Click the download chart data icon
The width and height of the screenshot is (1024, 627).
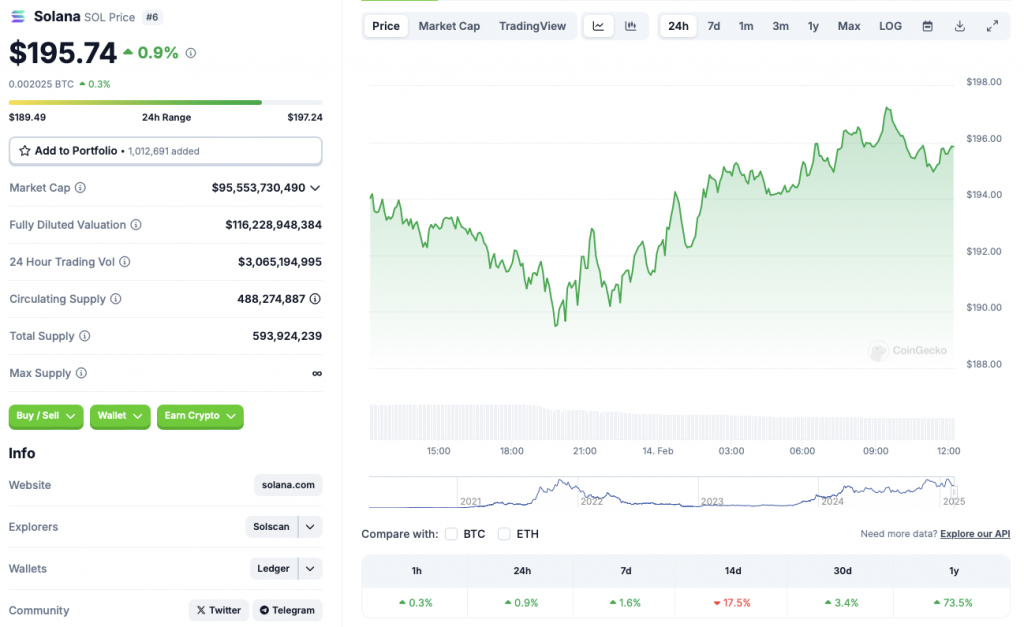[960, 26]
